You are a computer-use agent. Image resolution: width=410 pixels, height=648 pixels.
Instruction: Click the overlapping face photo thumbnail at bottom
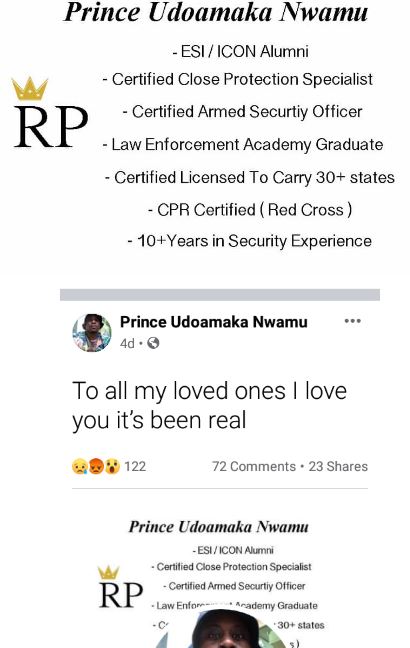[221, 629]
